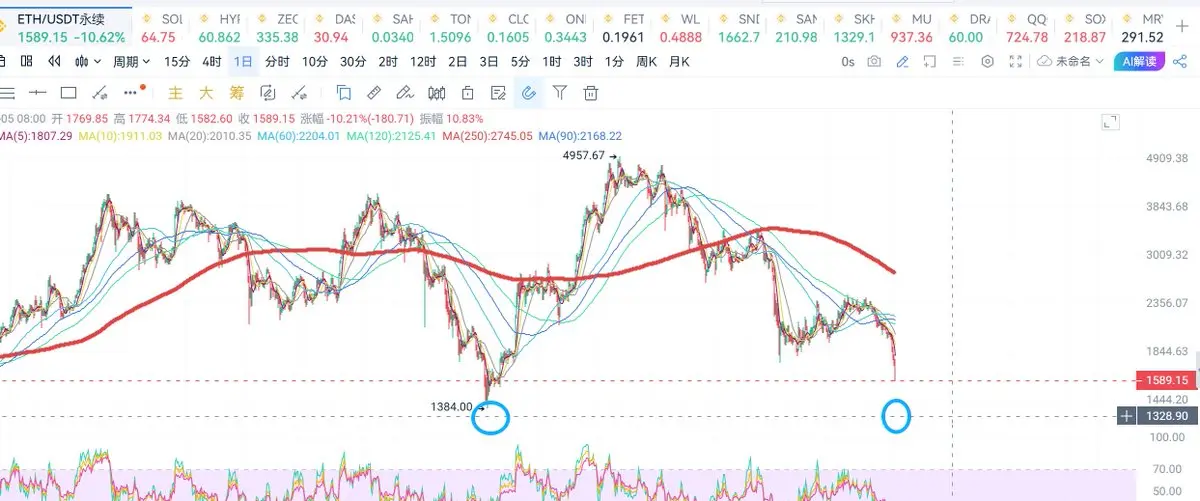The height and width of the screenshot is (501, 1200).
Task: Click the MA(90):2168.22 indicator label
Action: (580, 136)
